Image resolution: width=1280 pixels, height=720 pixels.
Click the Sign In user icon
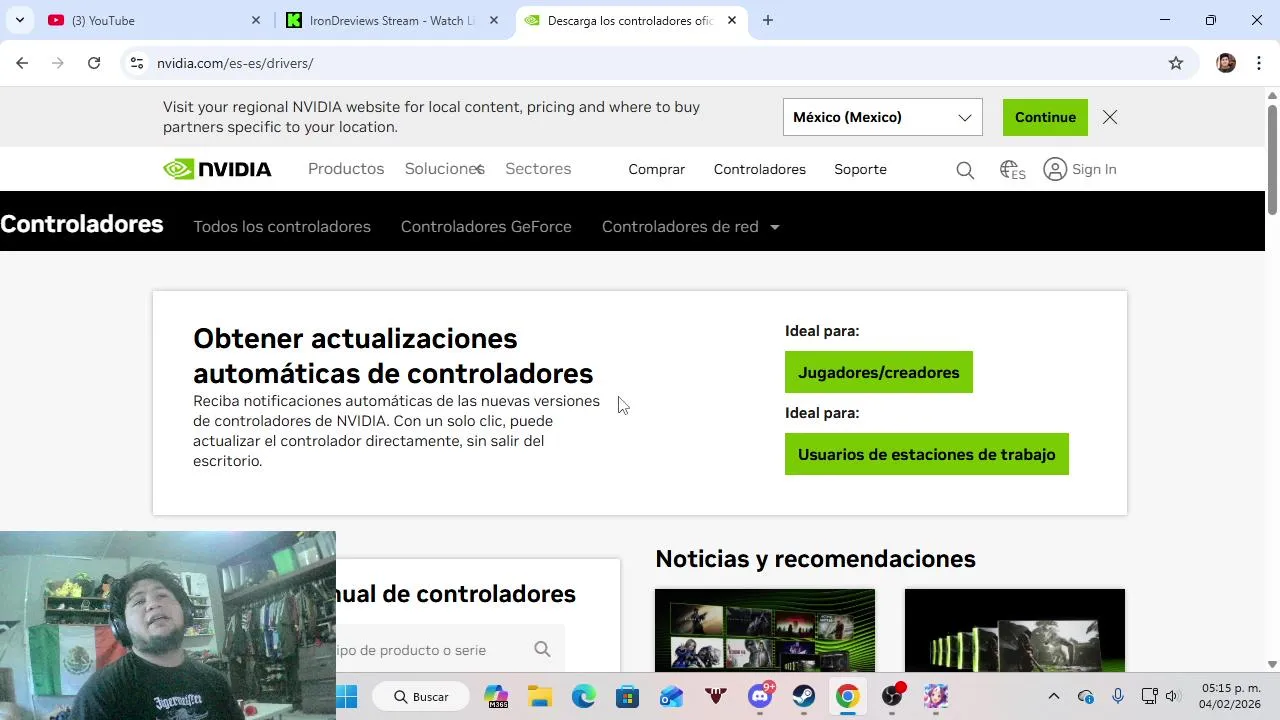(1055, 169)
